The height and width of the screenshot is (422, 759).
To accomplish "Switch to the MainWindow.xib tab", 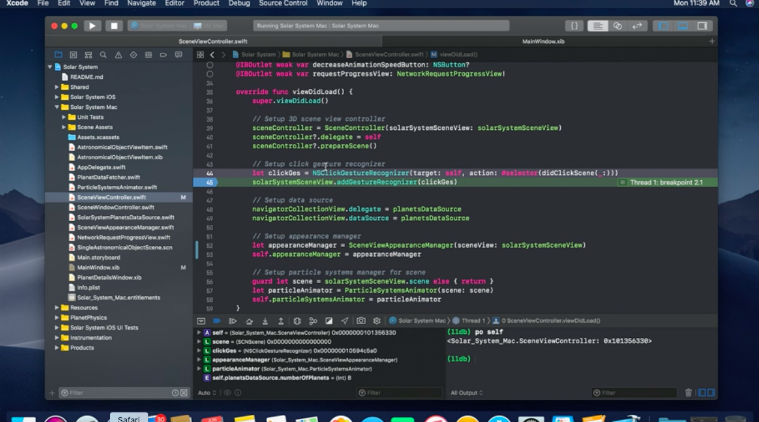I will [543, 42].
